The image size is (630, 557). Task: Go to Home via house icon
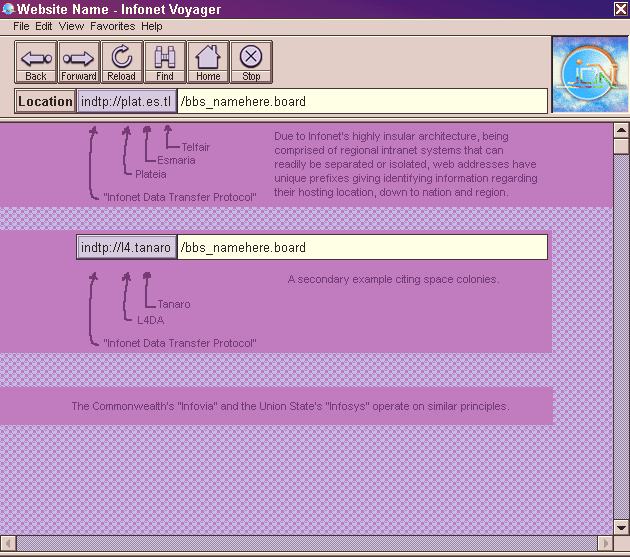point(208,62)
